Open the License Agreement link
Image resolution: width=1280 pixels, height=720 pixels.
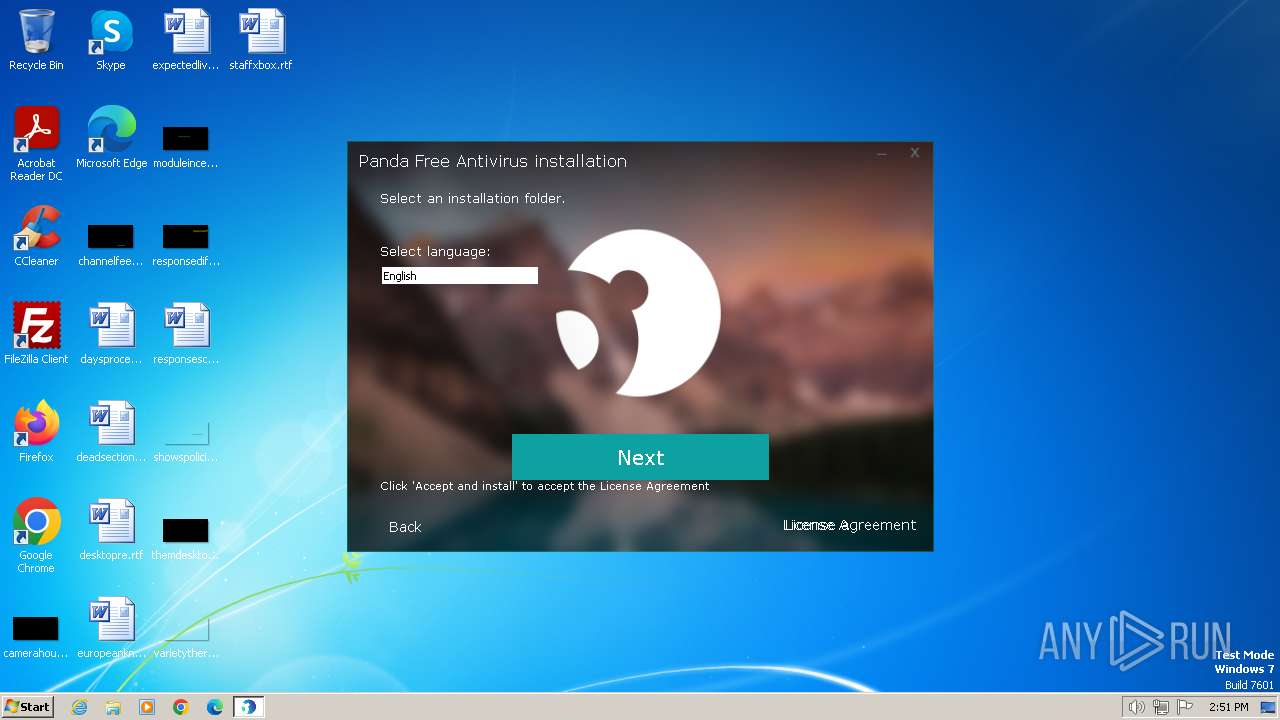coord(849,525)
